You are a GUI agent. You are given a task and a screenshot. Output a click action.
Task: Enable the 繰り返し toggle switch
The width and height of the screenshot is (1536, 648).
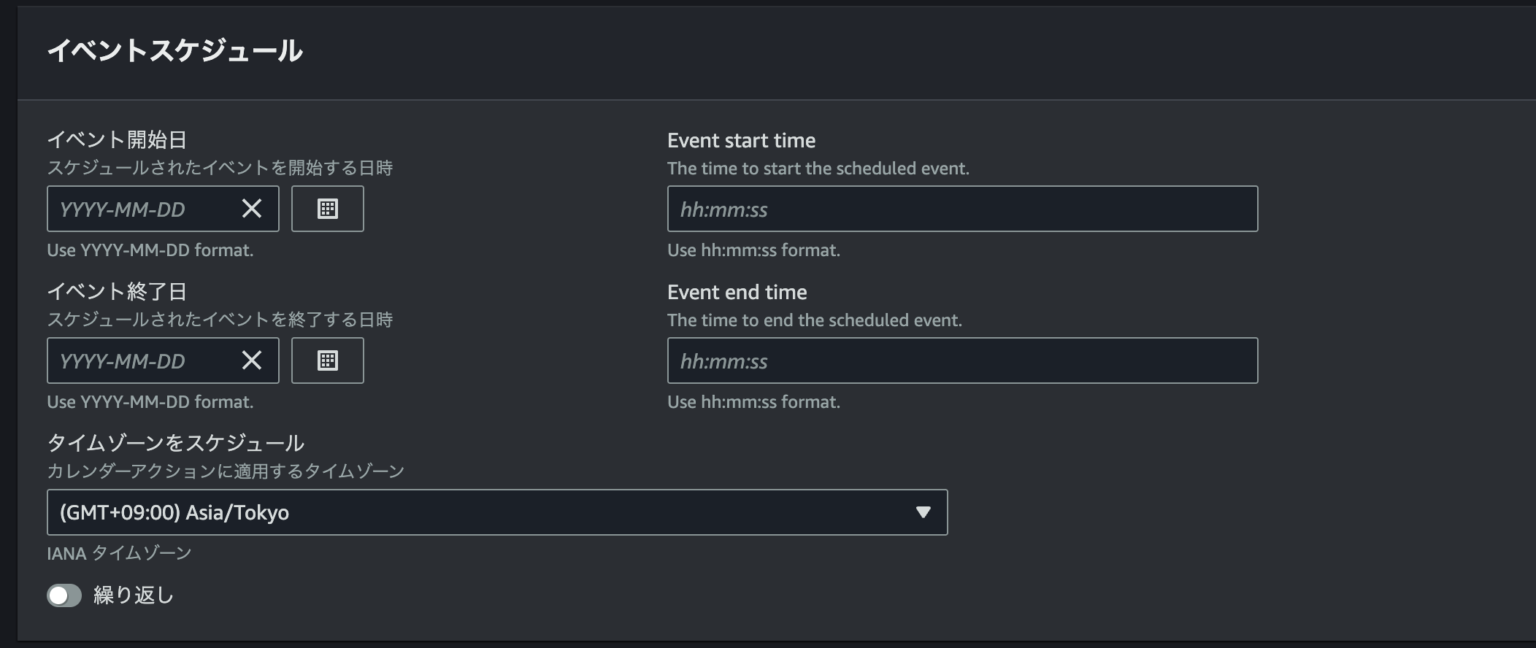click(66, 595)
